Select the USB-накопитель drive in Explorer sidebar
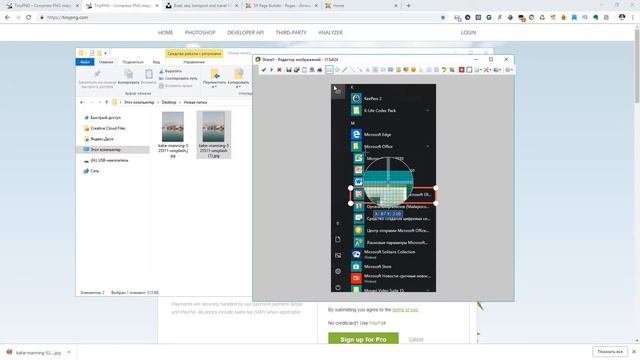Screen dimensions: 640x360 [x=109, y=160]
